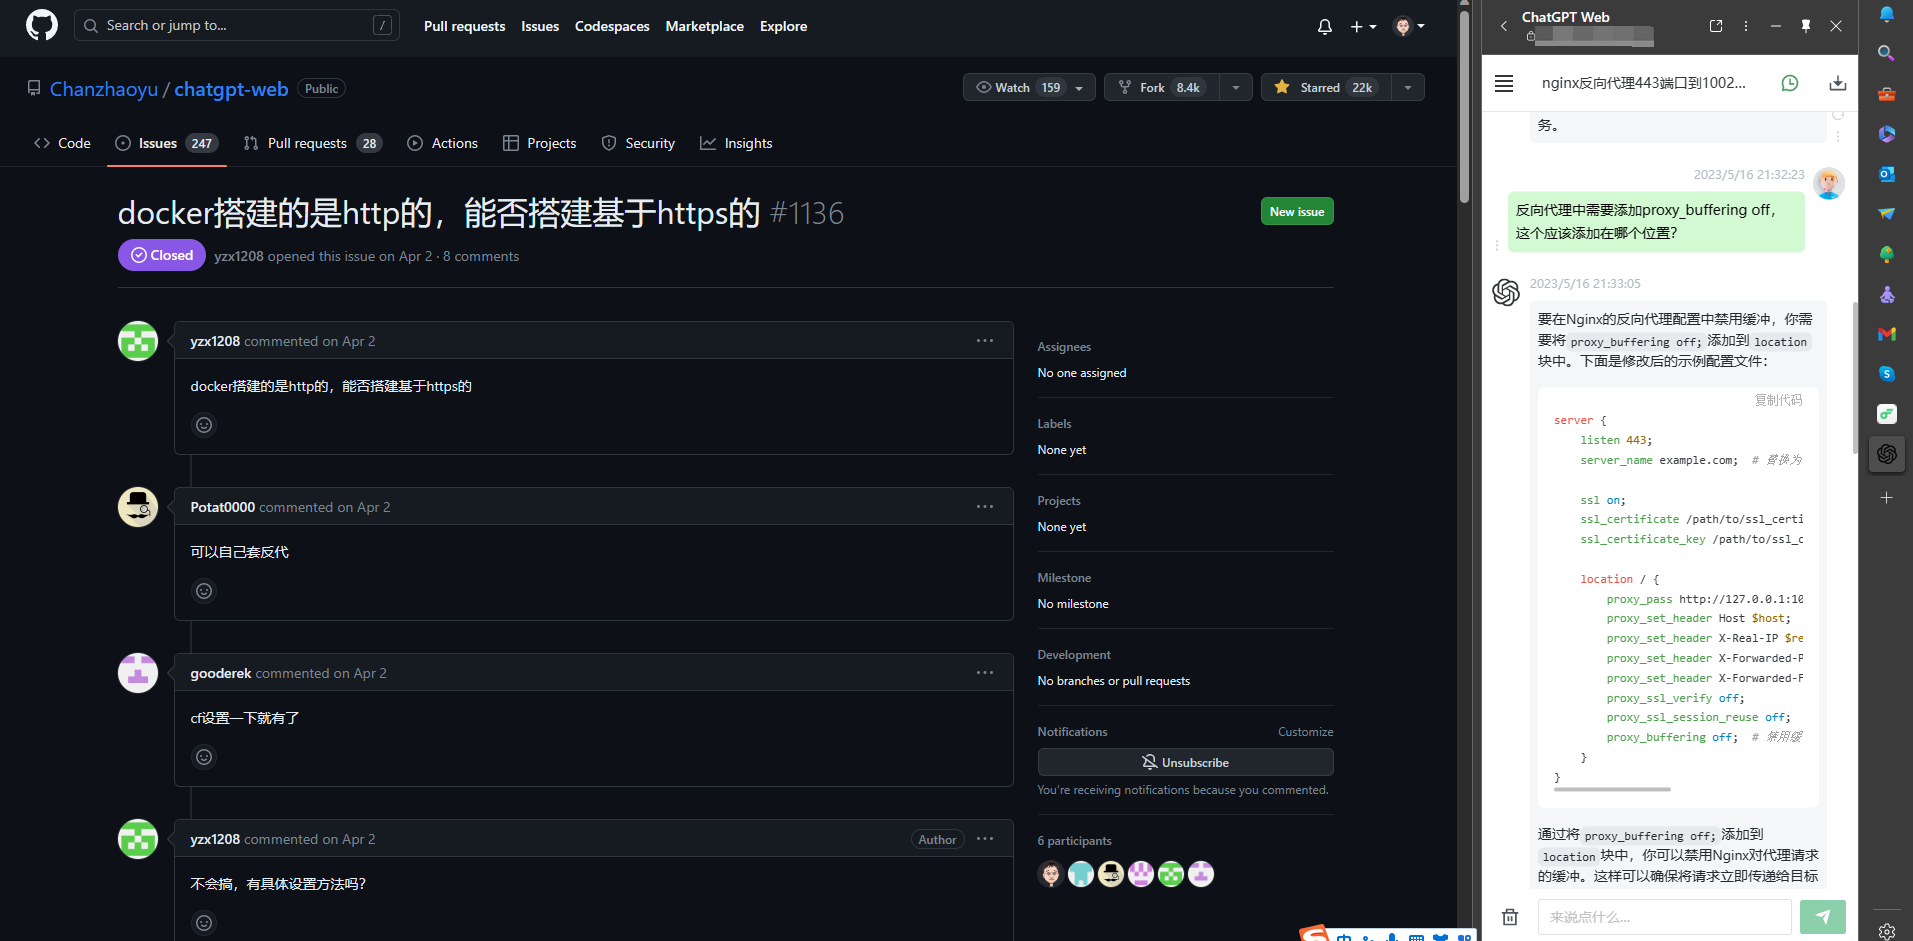Image resolution: width=1913 pixels, height=941 pixels.
Task: Open the notifications bell in the sidebar
Action: [1887, 14]
